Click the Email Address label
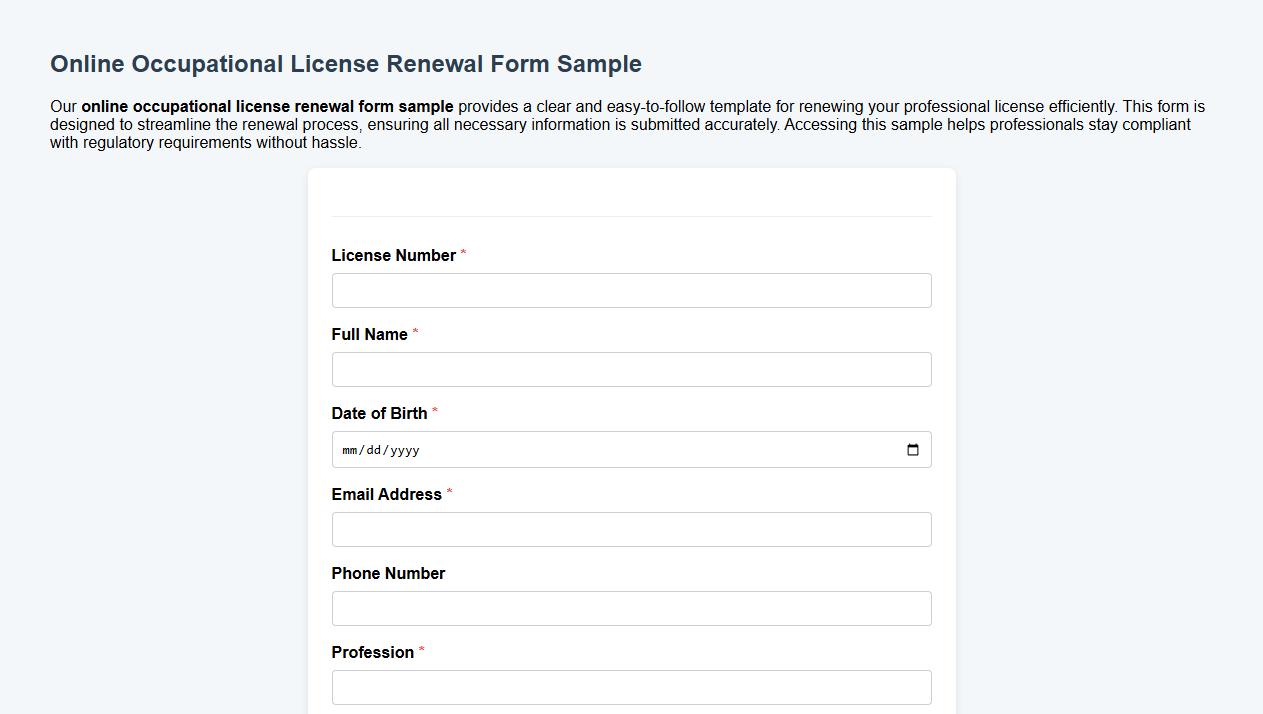The width and height of the screenshot is (1263, 714). (388, 494)
